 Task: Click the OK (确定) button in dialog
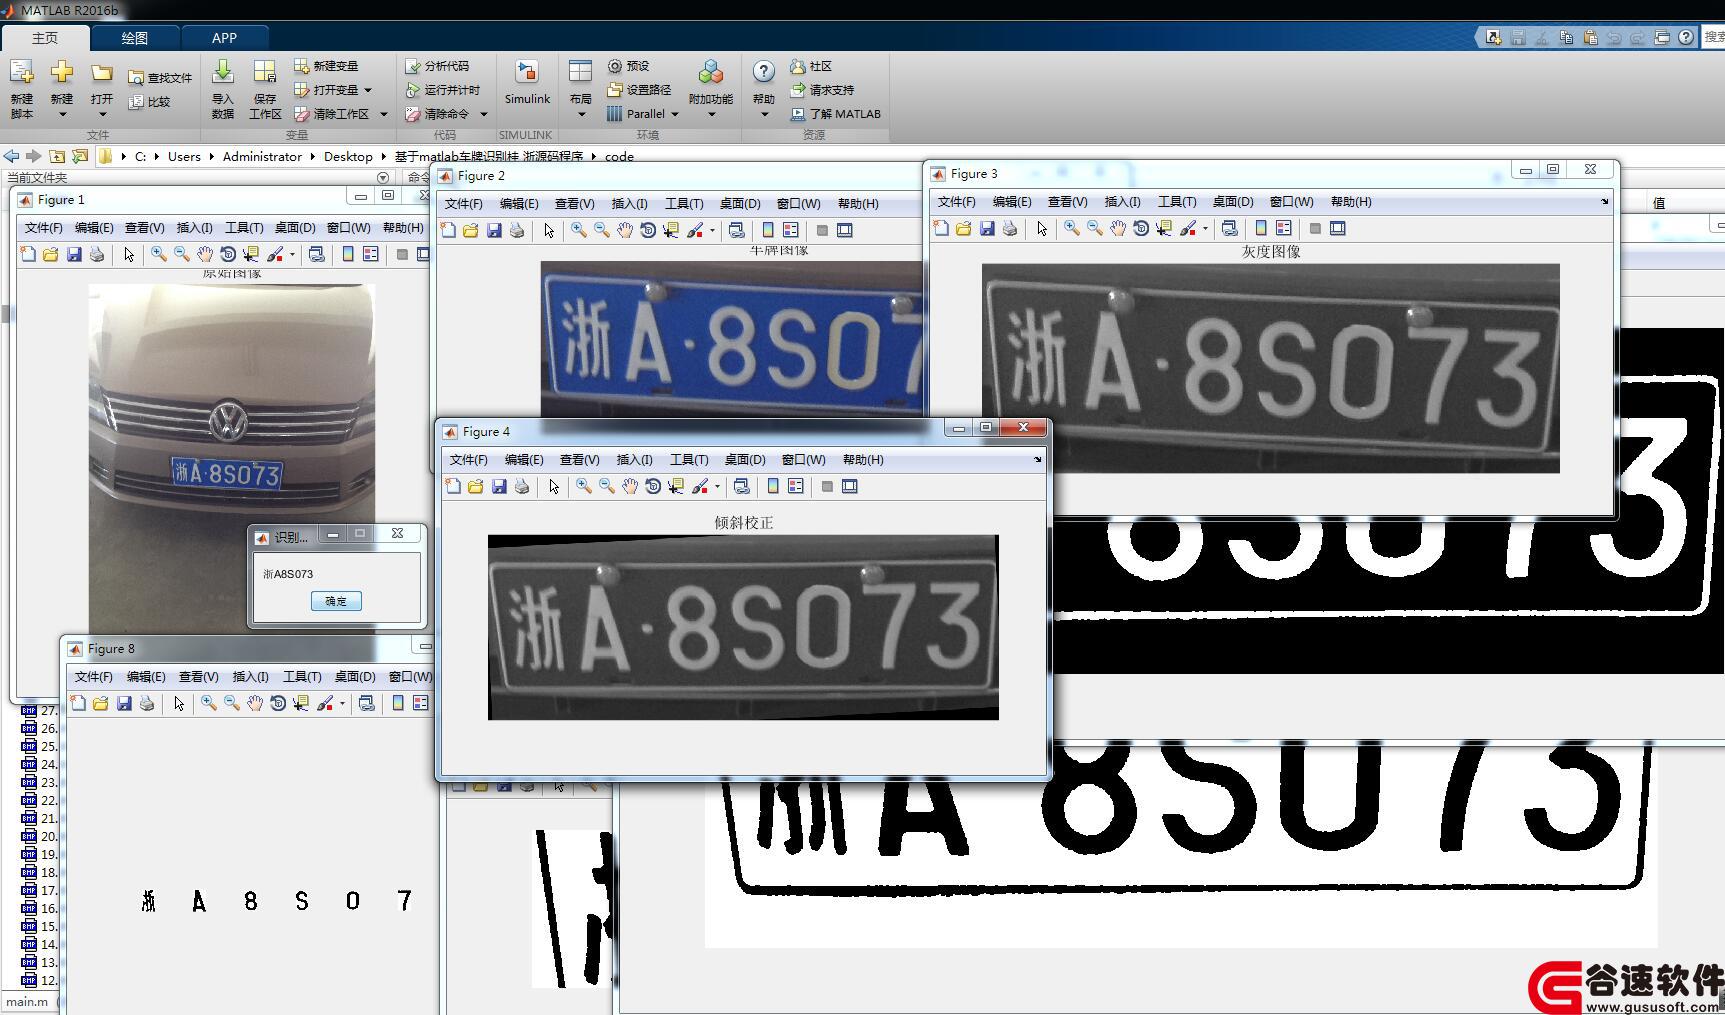coord(336,601)
